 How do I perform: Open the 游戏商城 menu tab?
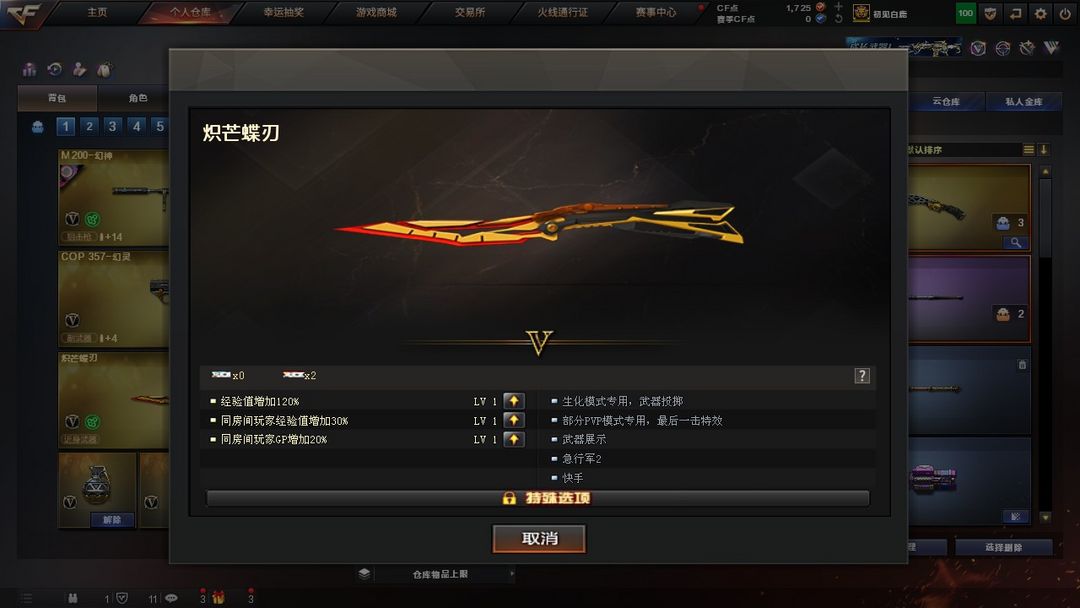pyautogui.click(x=376, y=12)
